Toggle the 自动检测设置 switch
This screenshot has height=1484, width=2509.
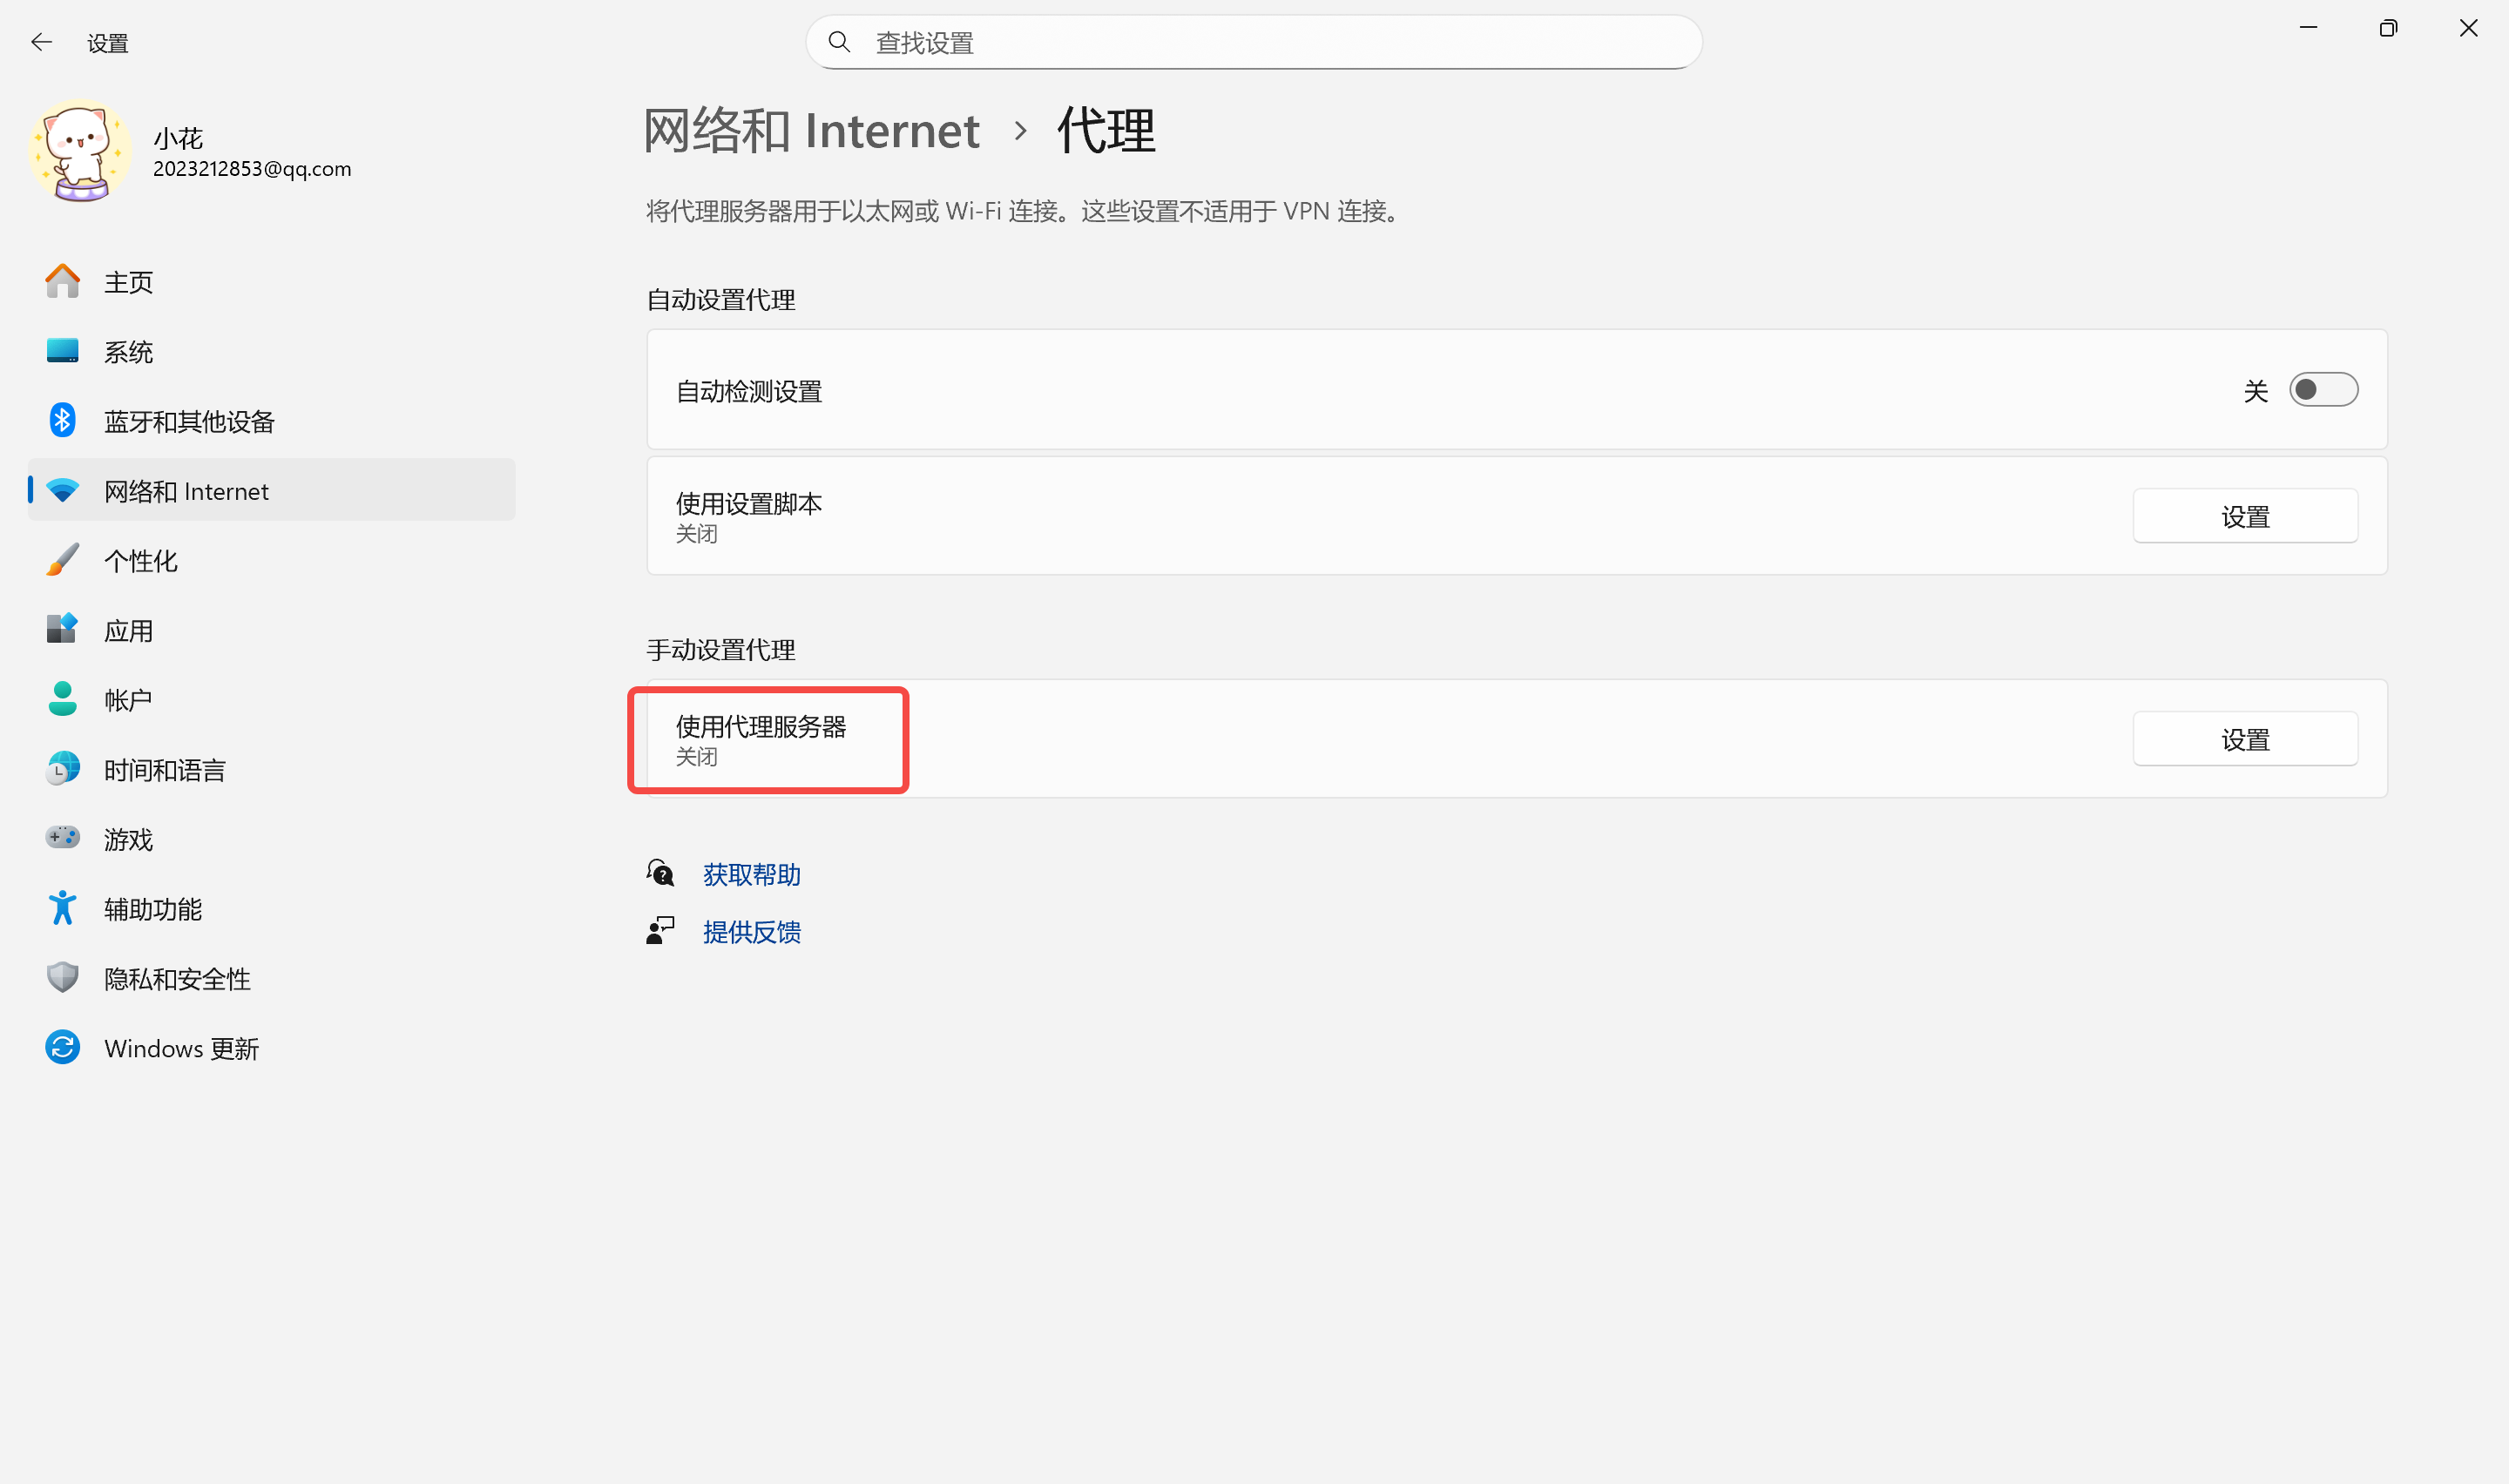2323,390
